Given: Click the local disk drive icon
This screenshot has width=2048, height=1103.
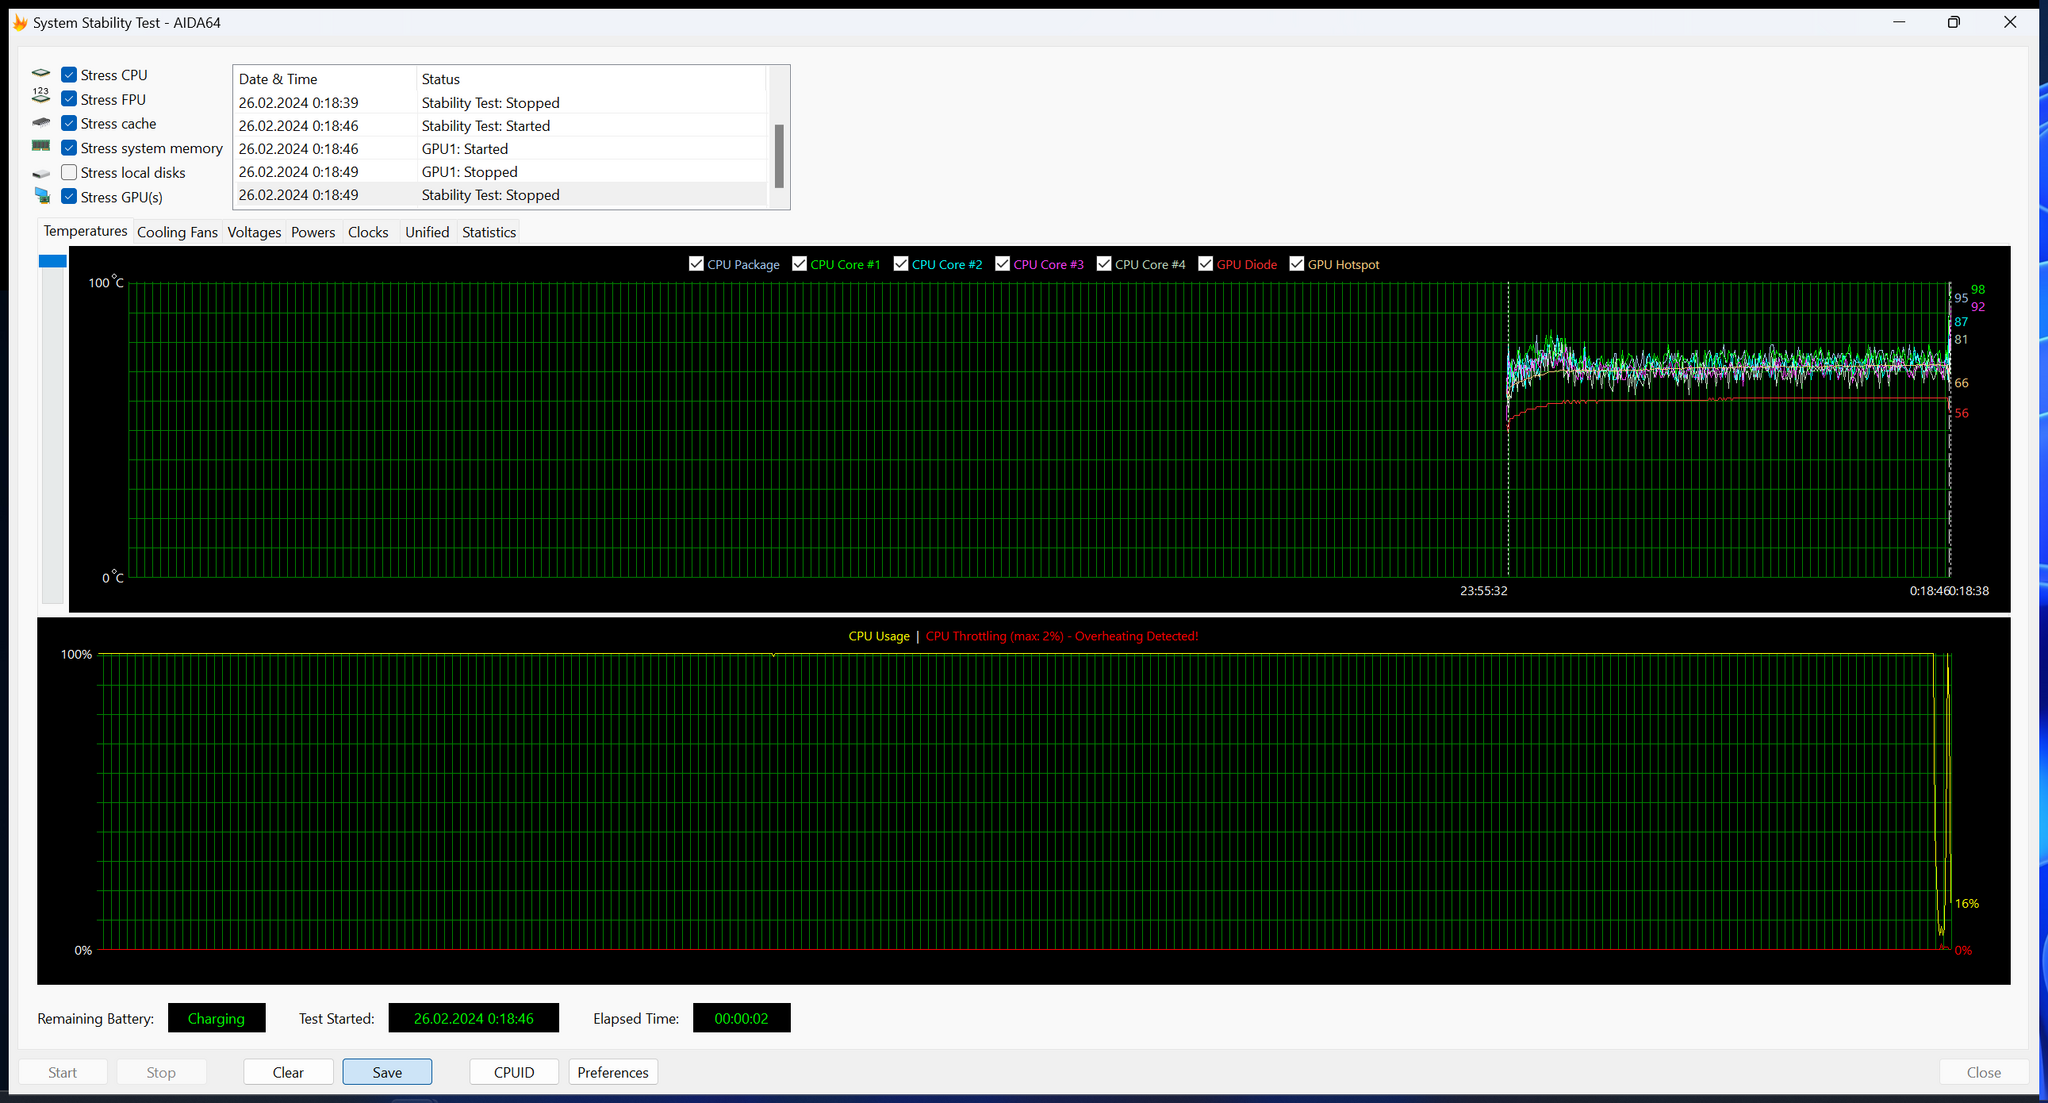Looking at the screenshot, I should tap(41, 174).
